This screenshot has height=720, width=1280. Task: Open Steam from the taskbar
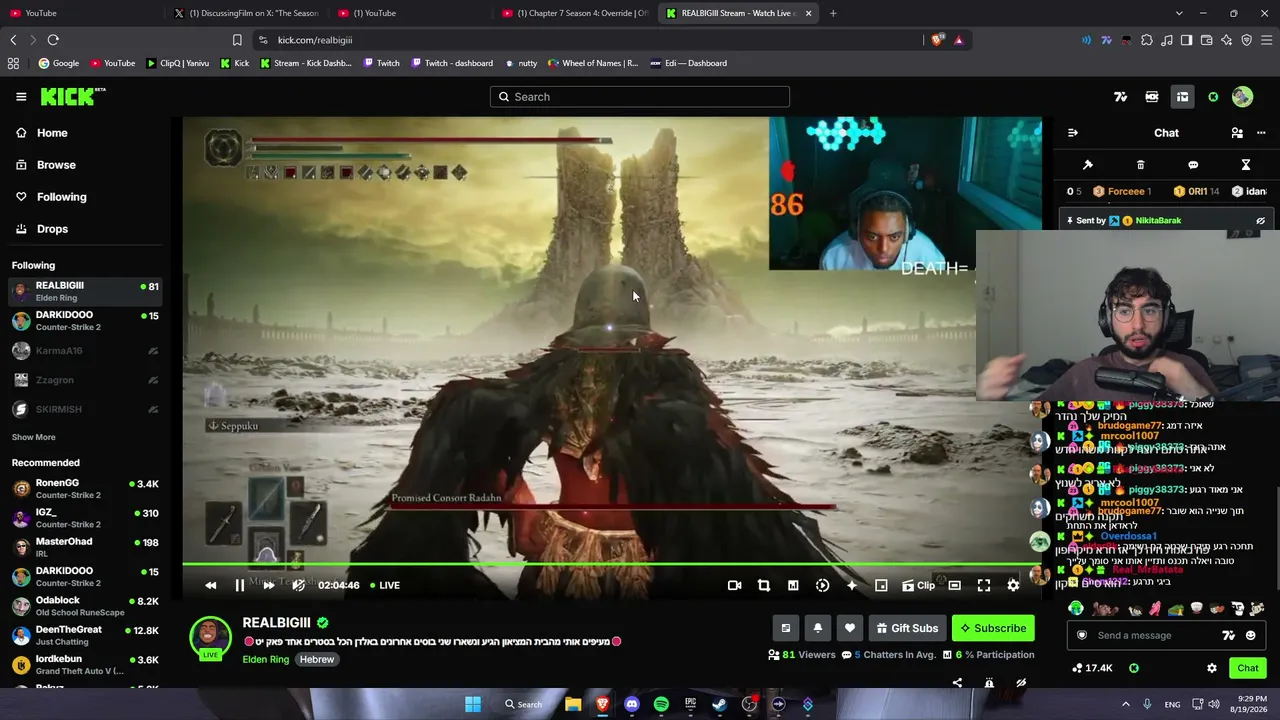[x=720, y=705]
